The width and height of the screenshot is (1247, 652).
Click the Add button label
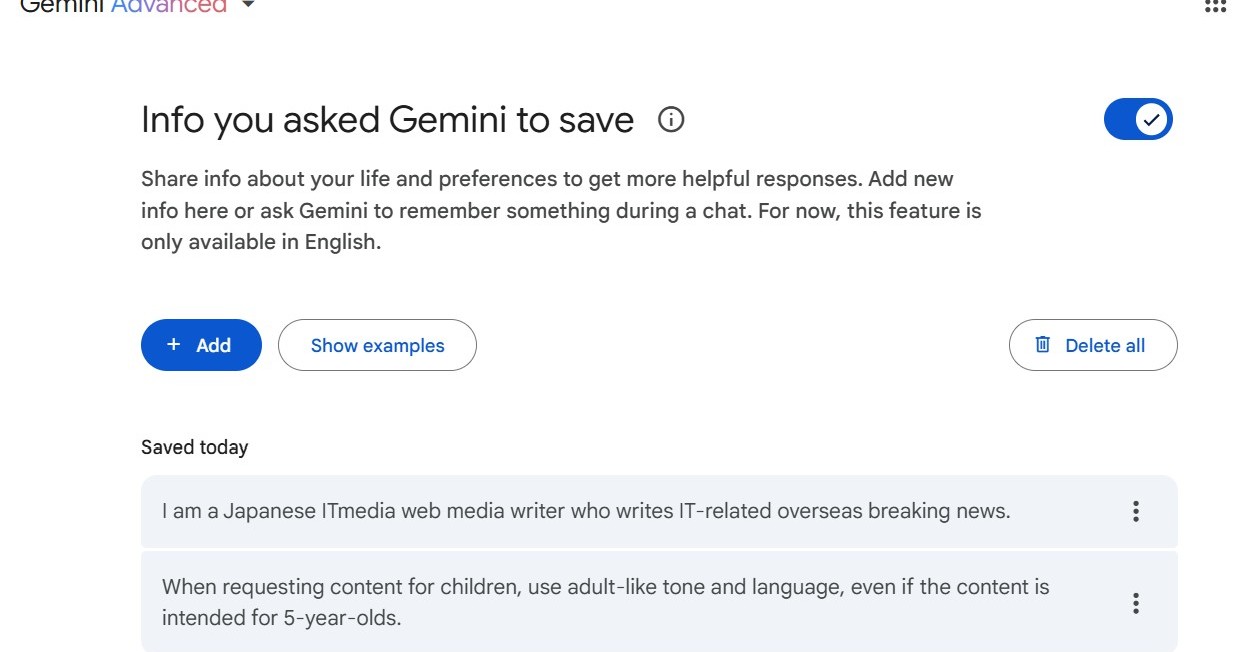(x=213, y=345)
